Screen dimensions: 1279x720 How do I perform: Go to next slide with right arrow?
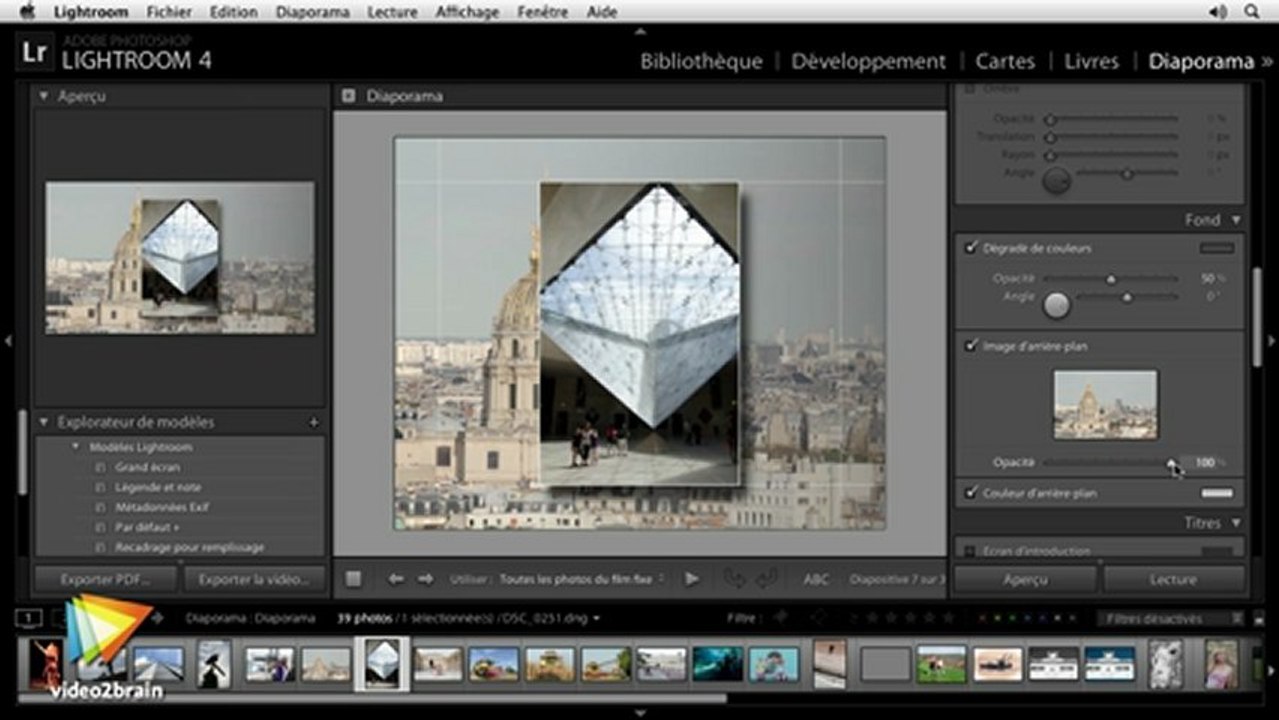[x=426, y=578]
